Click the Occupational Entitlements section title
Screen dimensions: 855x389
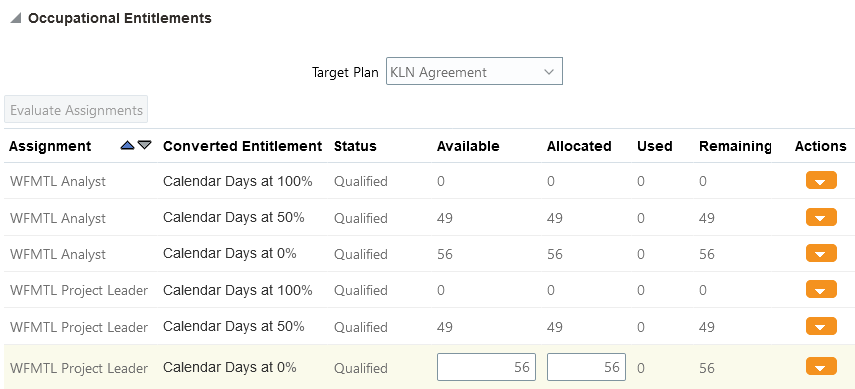click(119, 18)
